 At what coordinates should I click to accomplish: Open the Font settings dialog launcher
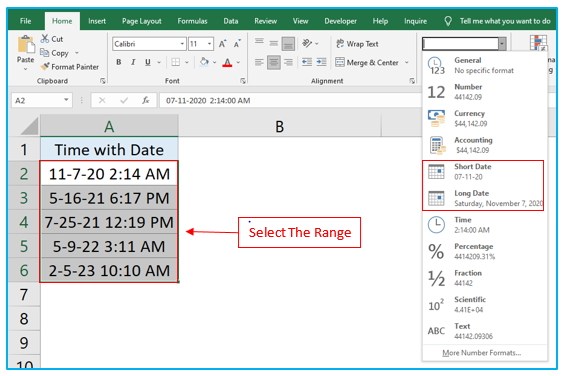pyautogui.click(x=243, y=81)
